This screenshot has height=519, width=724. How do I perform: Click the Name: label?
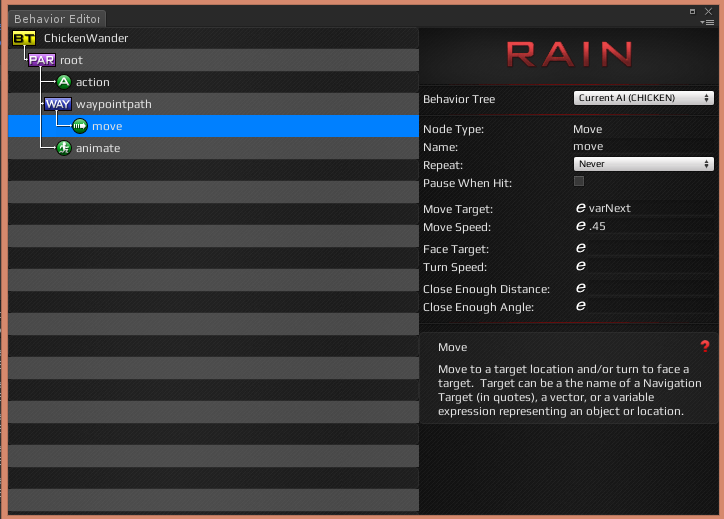(x=440, y=147)
